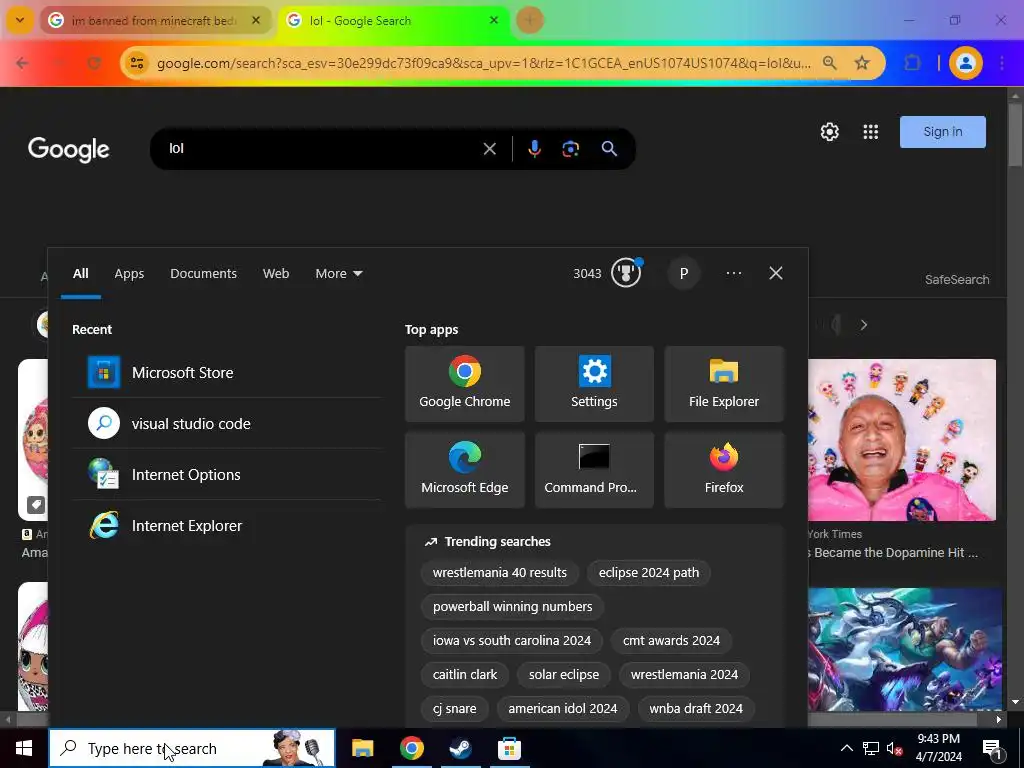Viewport: 1024px width, 768px height.
Task: Switch to Apps search tab
Action: coord(129,274)
